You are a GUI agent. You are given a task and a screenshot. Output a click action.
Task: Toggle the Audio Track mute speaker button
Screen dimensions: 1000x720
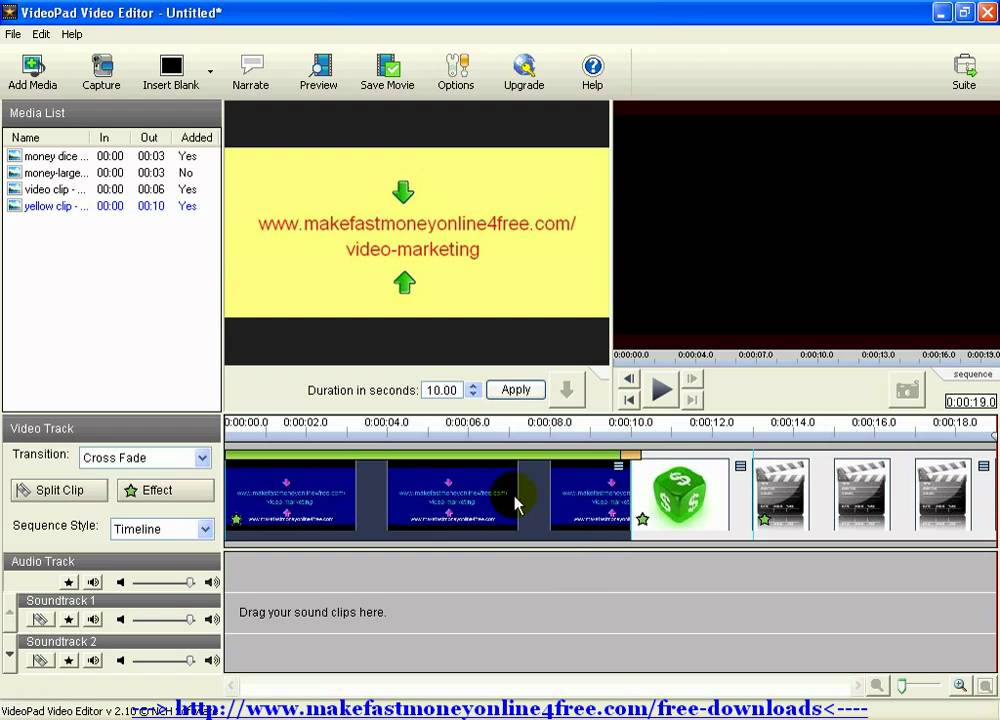(x=94, y=582)
